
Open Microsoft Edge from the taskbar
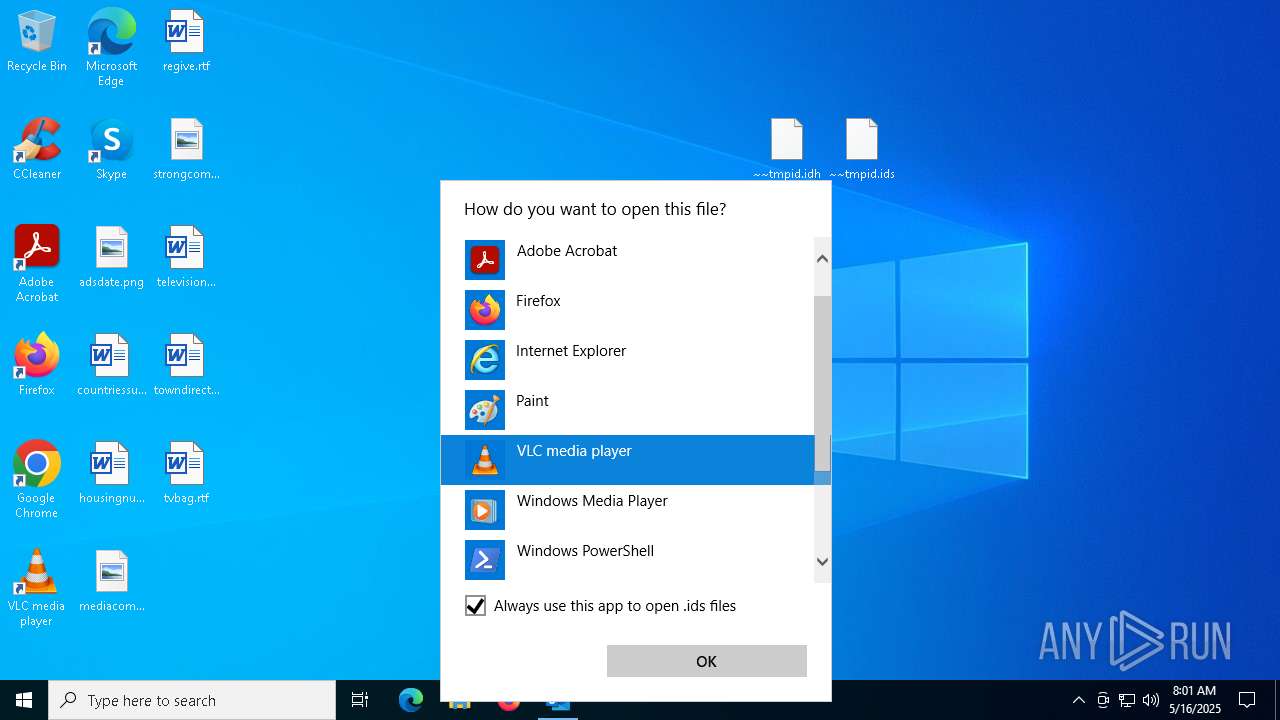pyautogui.click(x=411, y=700)
